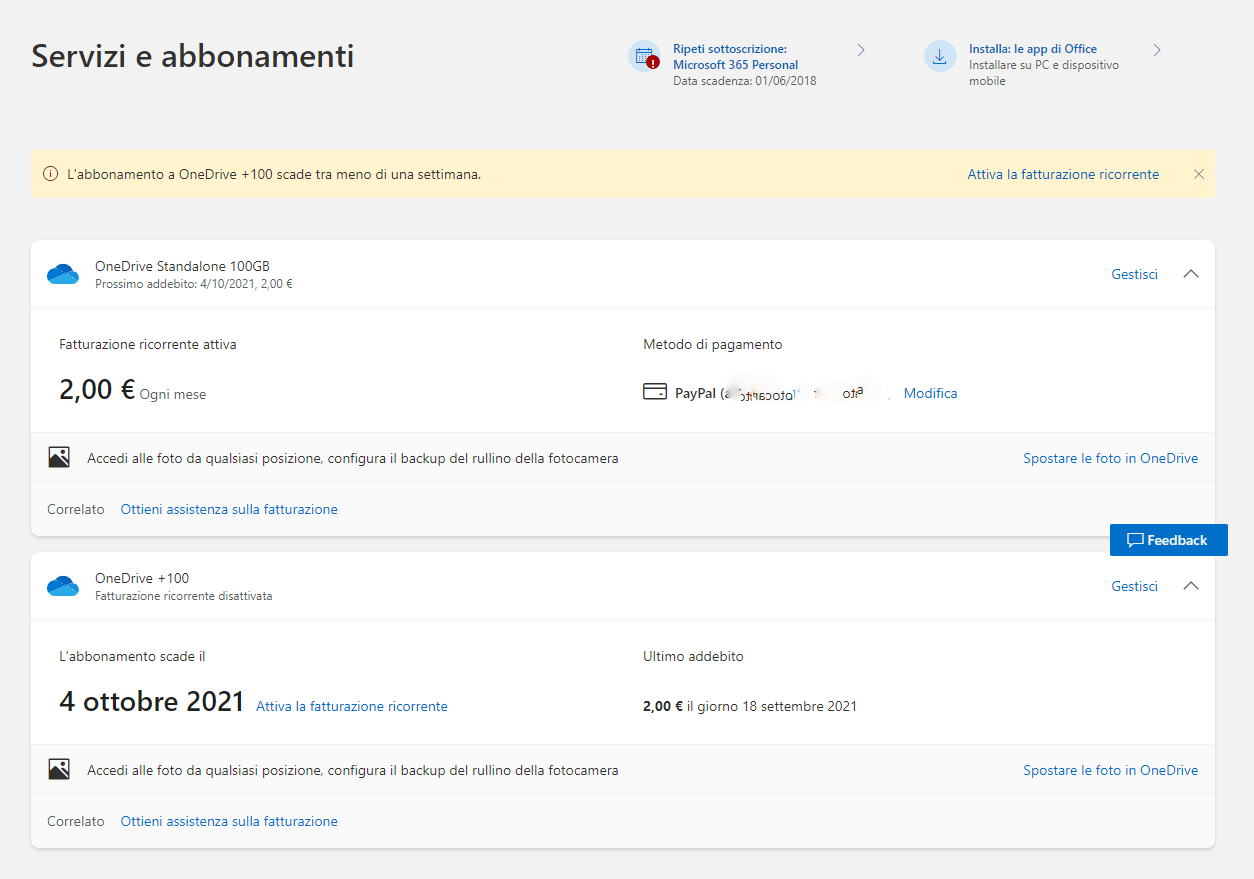Screen dimensions: 1254x879
Task: Click Spostare le foto in OneDrive in +100 card
Action: pos(1110,770)
